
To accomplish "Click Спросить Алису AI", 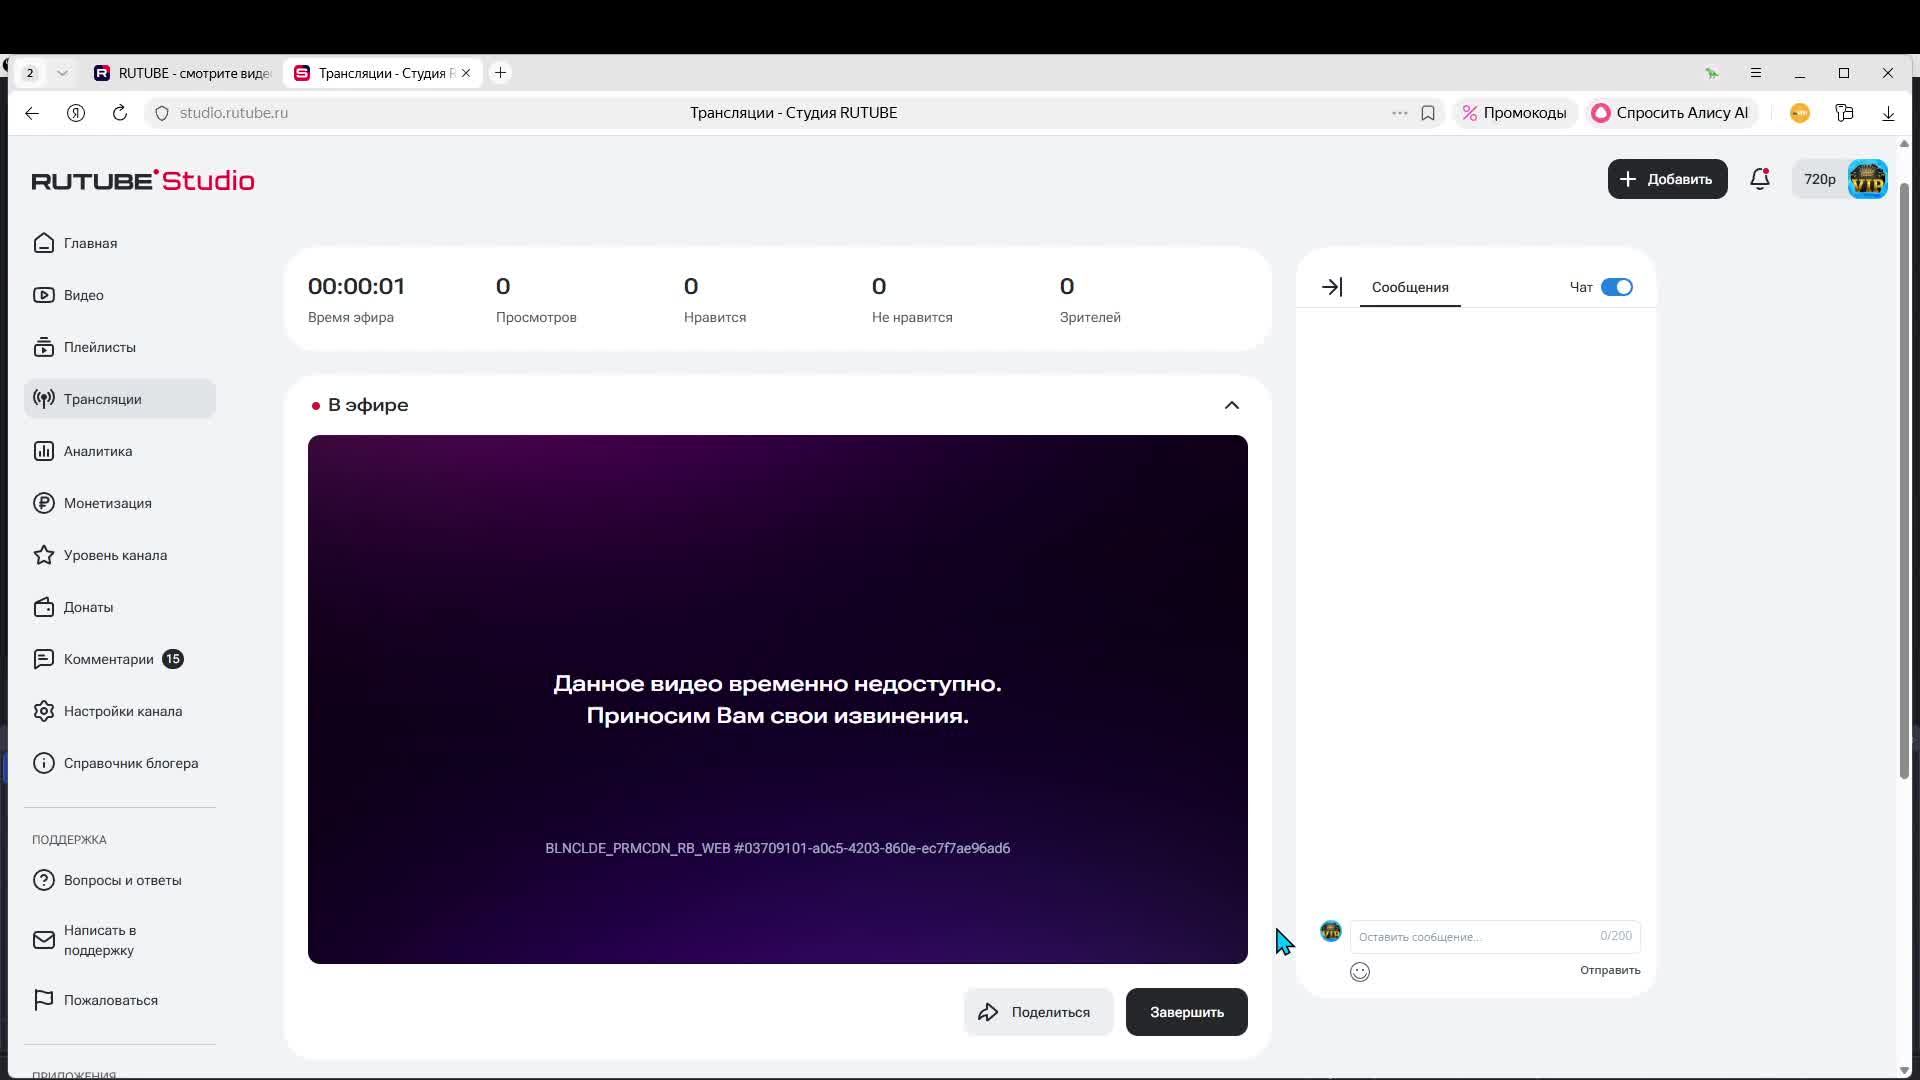I will (1670, 113).
